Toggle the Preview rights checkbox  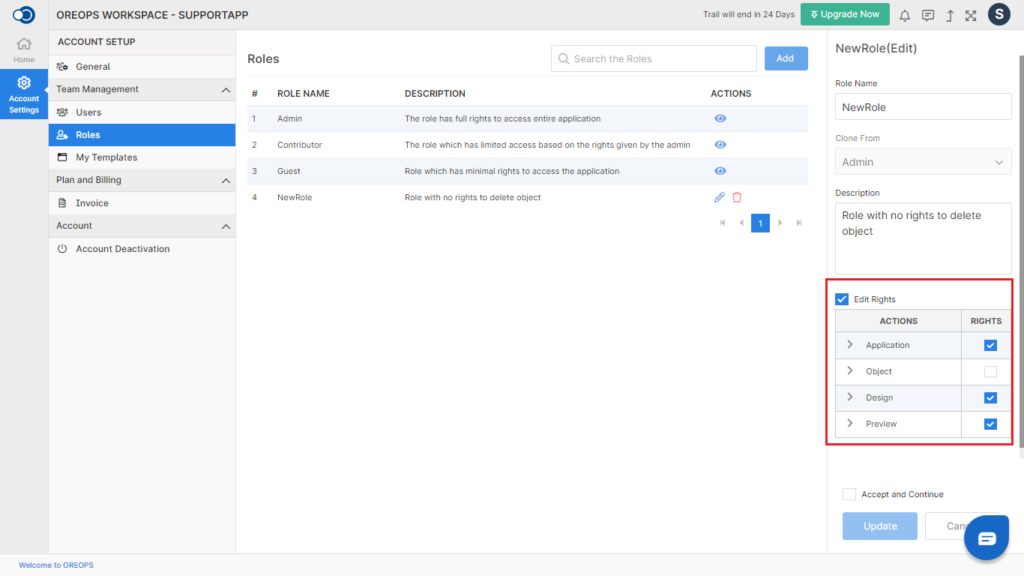[x=990, y=424]
